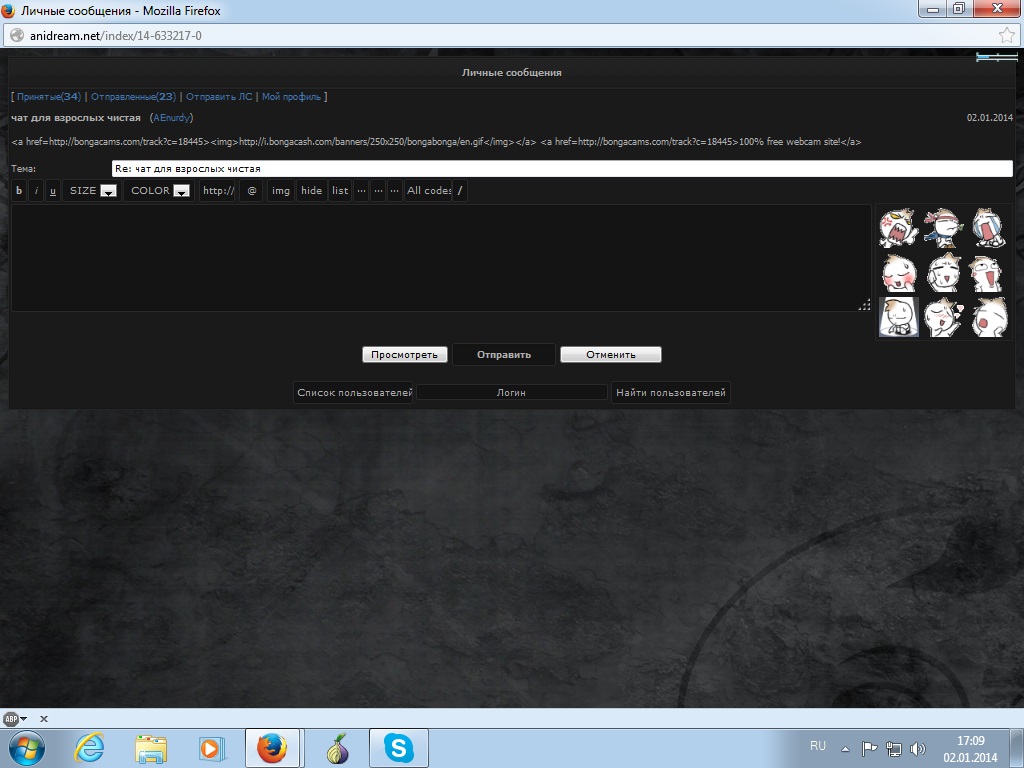Insert the yawning round-mouth smiley

click(988, 317)
